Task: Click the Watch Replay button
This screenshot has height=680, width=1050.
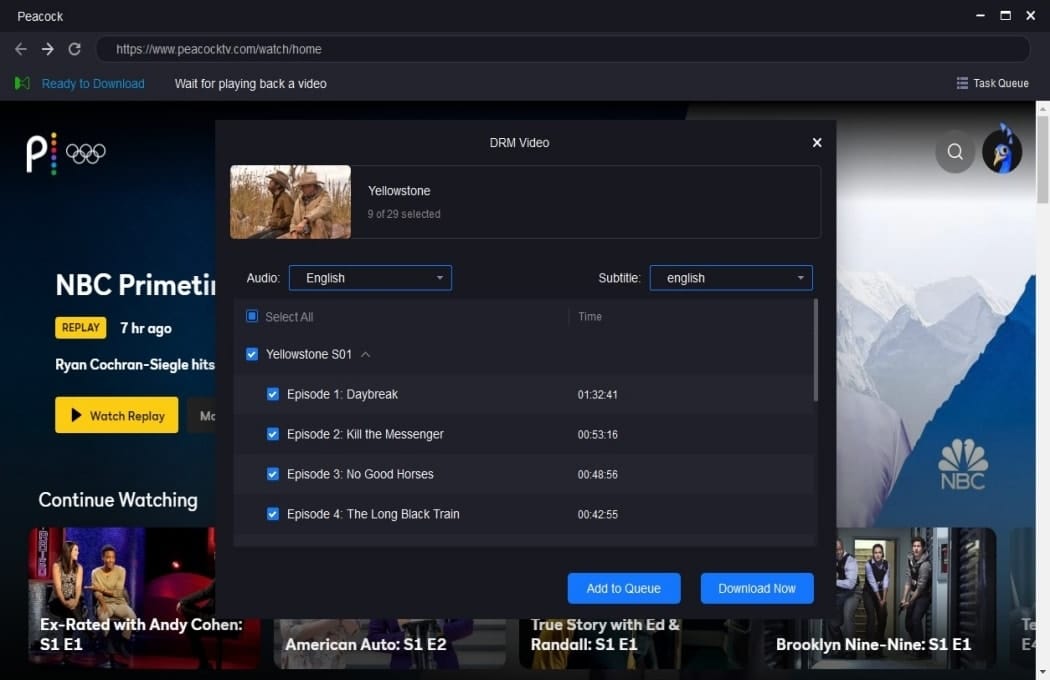Action: pos(117,415)
